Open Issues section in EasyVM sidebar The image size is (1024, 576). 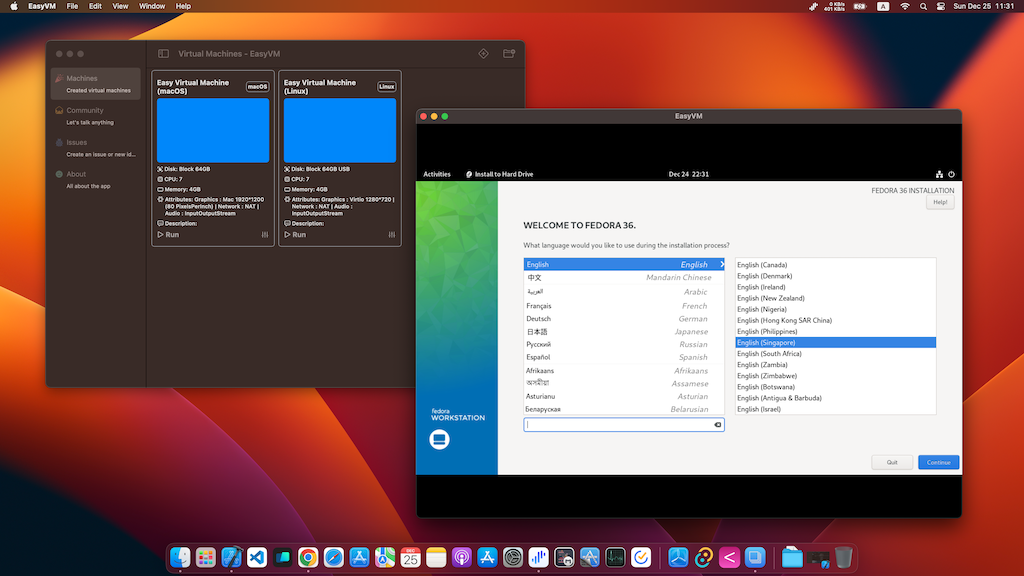(96, 148)
